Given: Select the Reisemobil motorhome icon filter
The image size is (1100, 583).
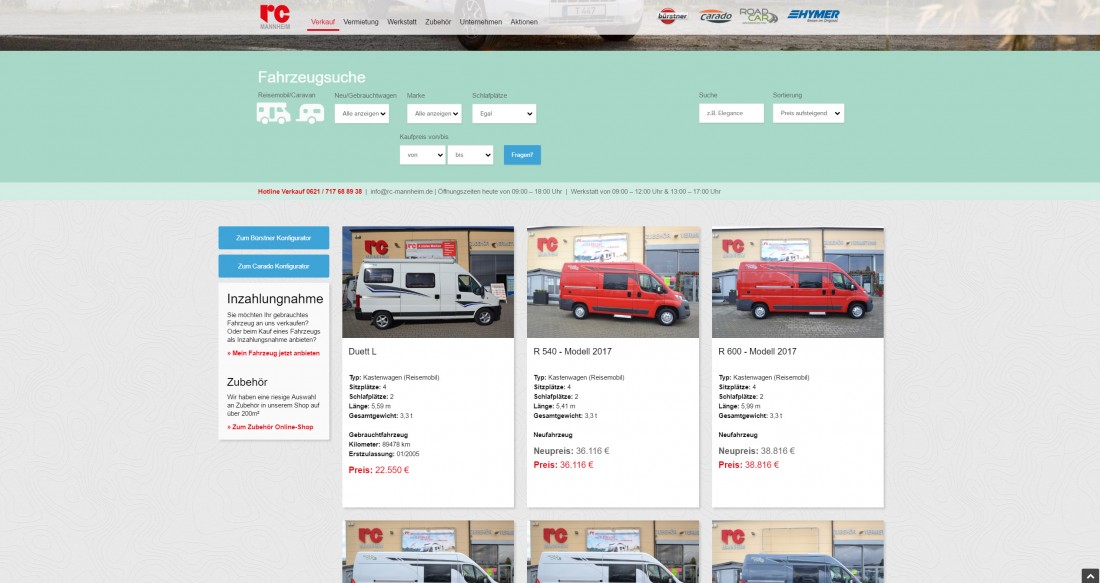Looking at the screenshot, I should (274, 114).
